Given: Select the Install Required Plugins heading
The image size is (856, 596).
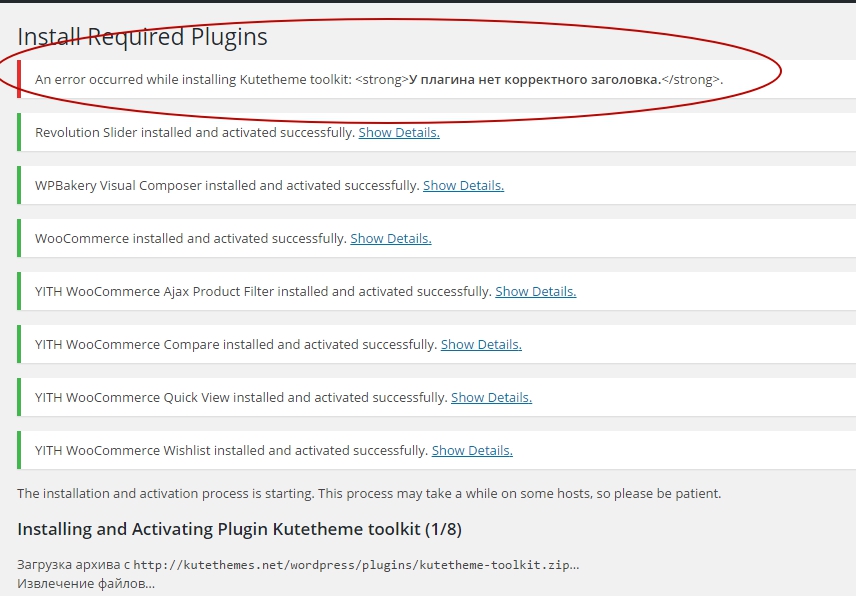Looking at the screenshot, I should point(142,37).
